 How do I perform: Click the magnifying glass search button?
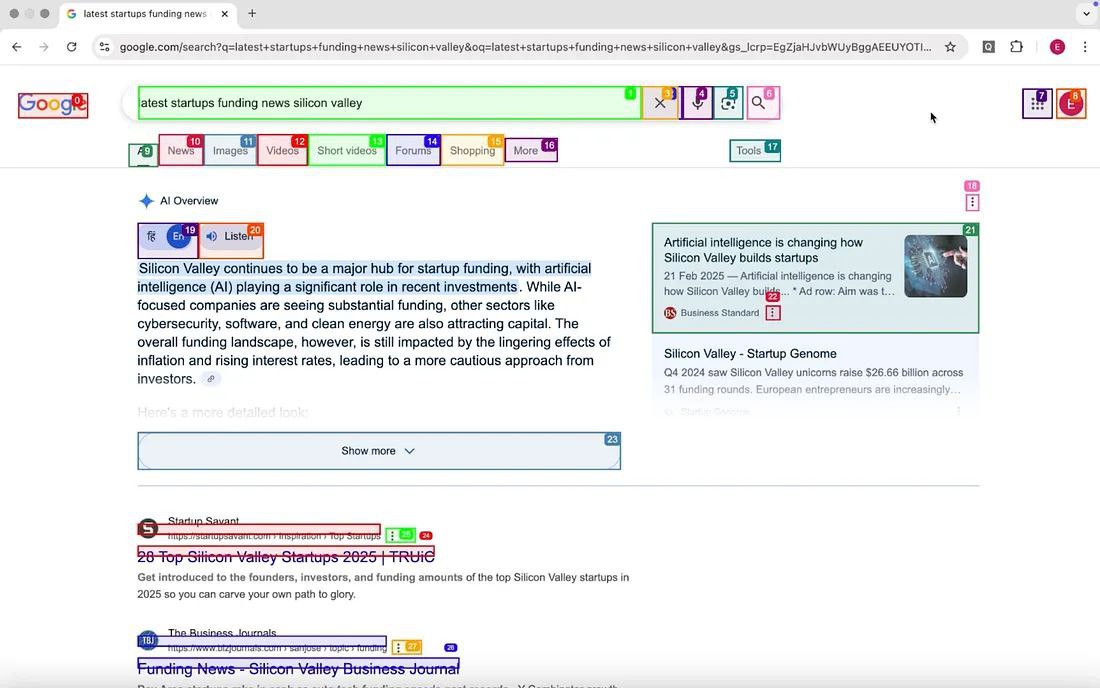click(759, 103)
